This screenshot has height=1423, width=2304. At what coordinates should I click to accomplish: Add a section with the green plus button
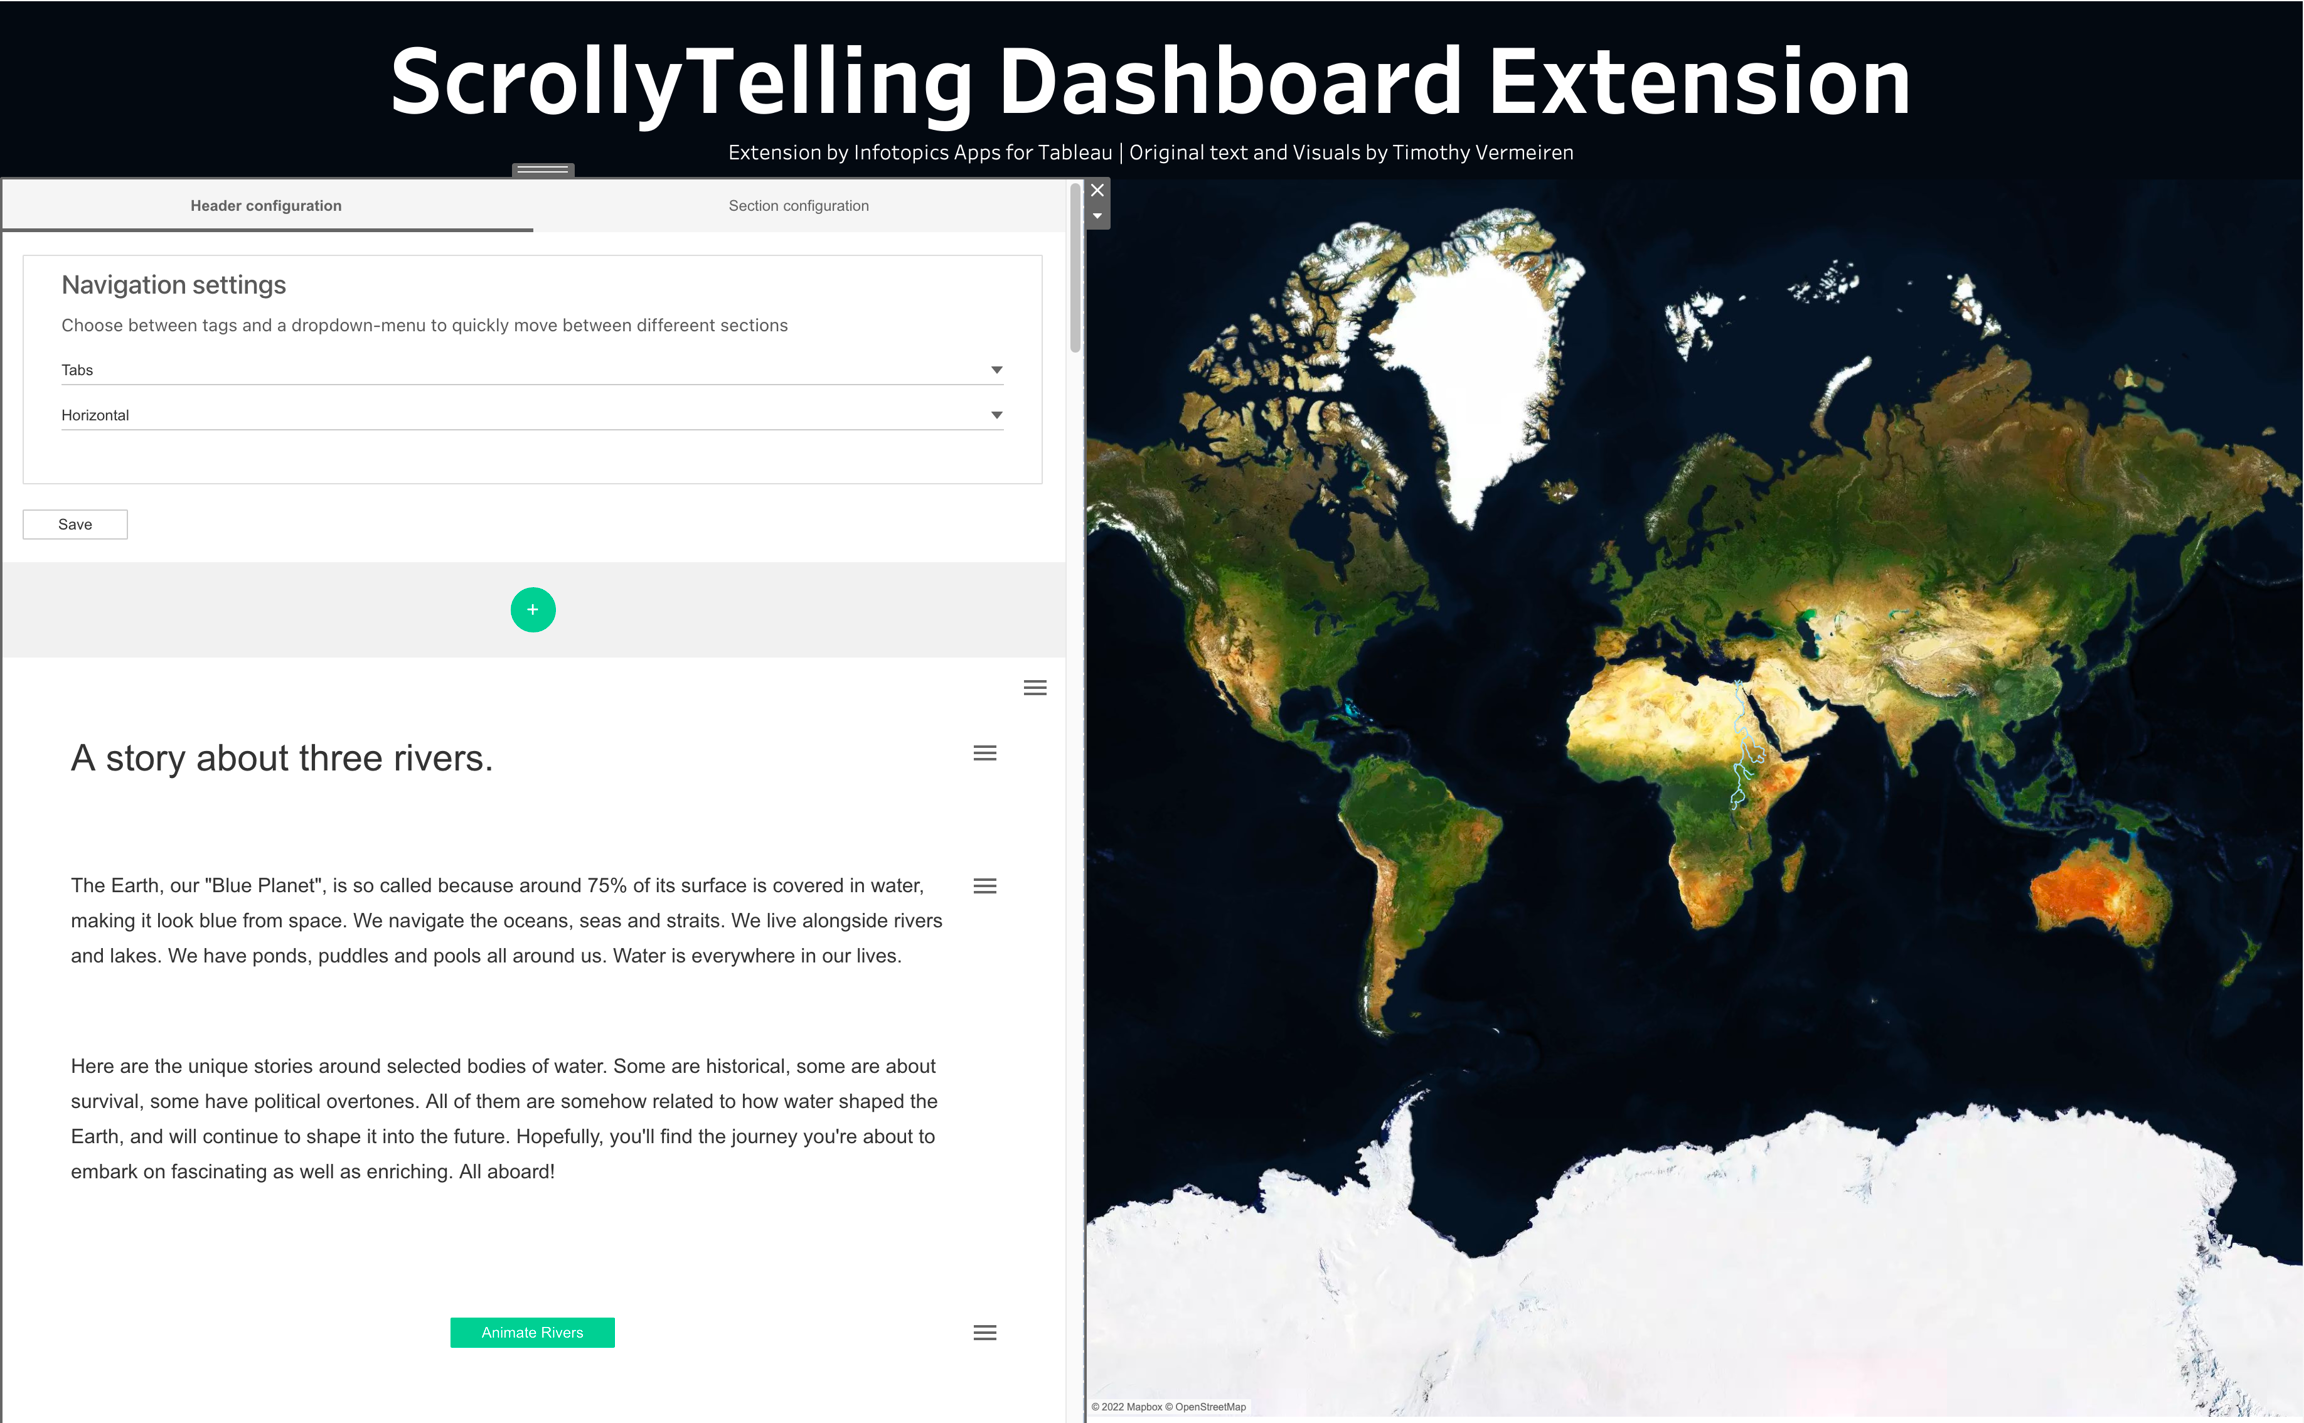click(533, 609)
